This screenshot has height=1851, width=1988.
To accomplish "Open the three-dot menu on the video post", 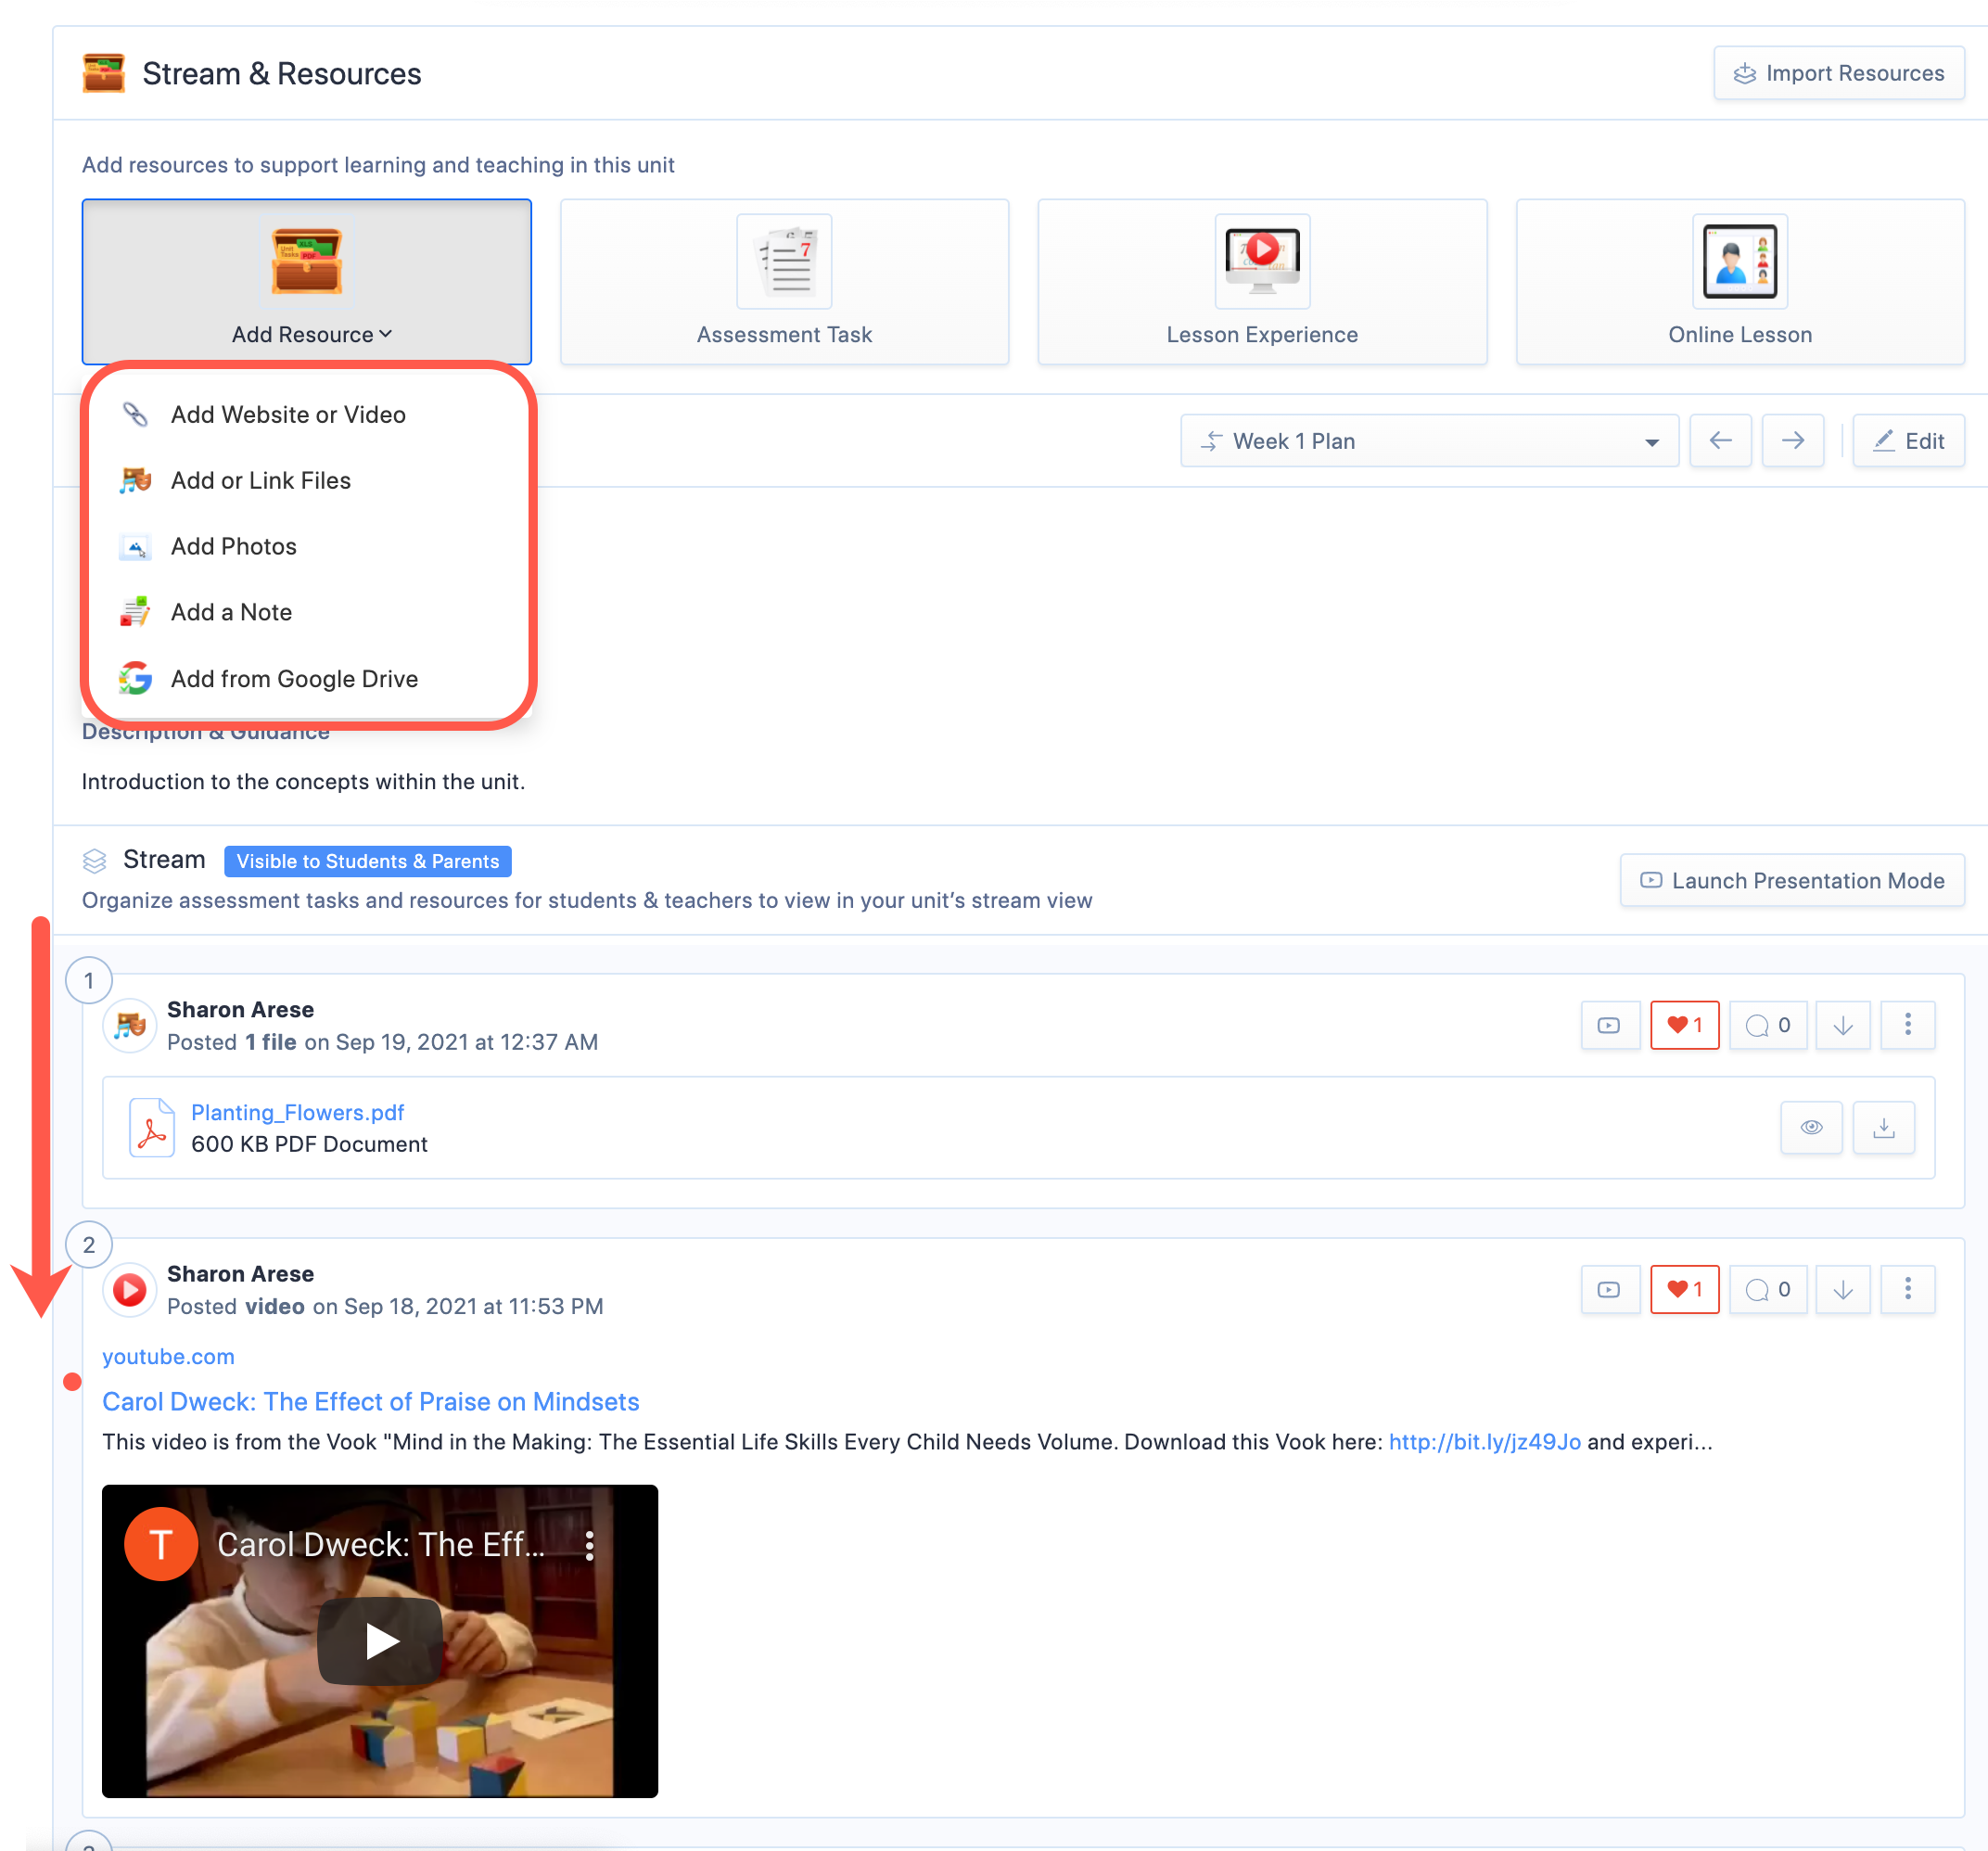I will [1908, 1289].
